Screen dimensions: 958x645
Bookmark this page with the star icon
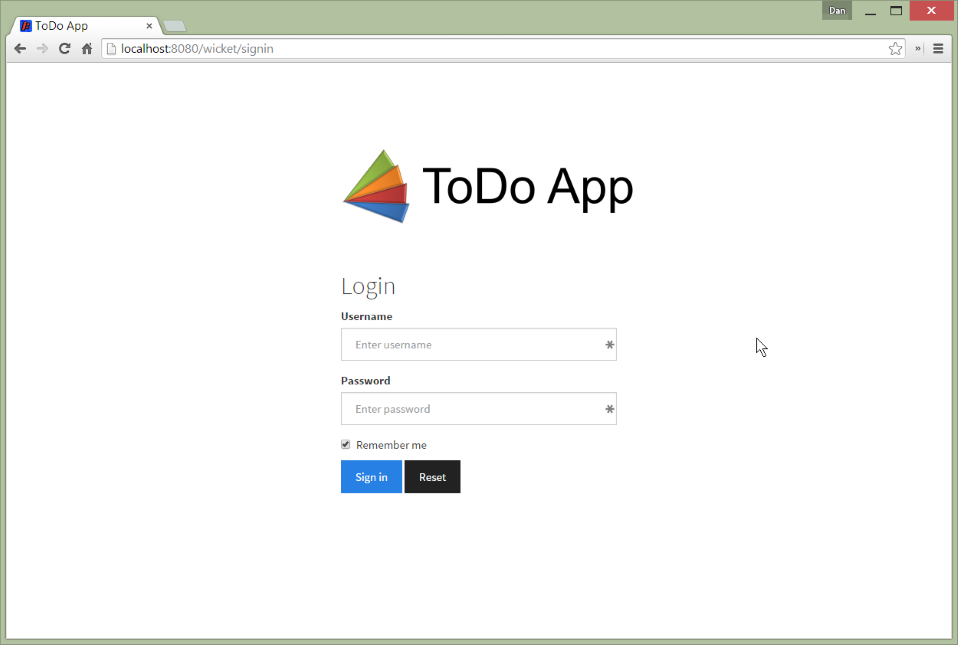[x=895, y=48]
